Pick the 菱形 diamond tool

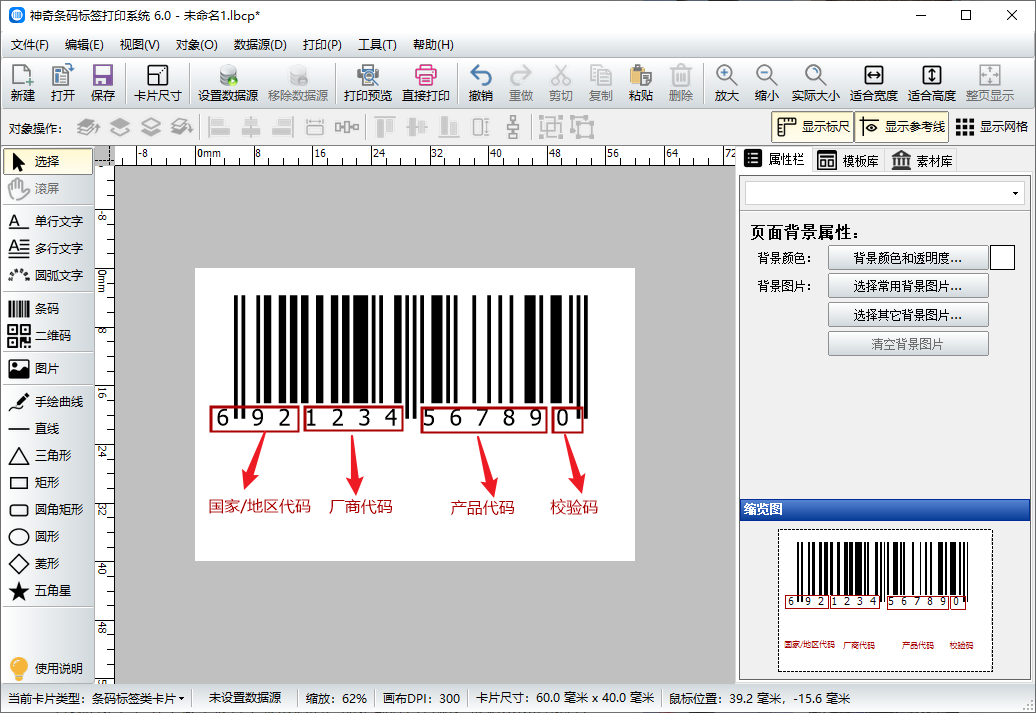tap(48, 564)
